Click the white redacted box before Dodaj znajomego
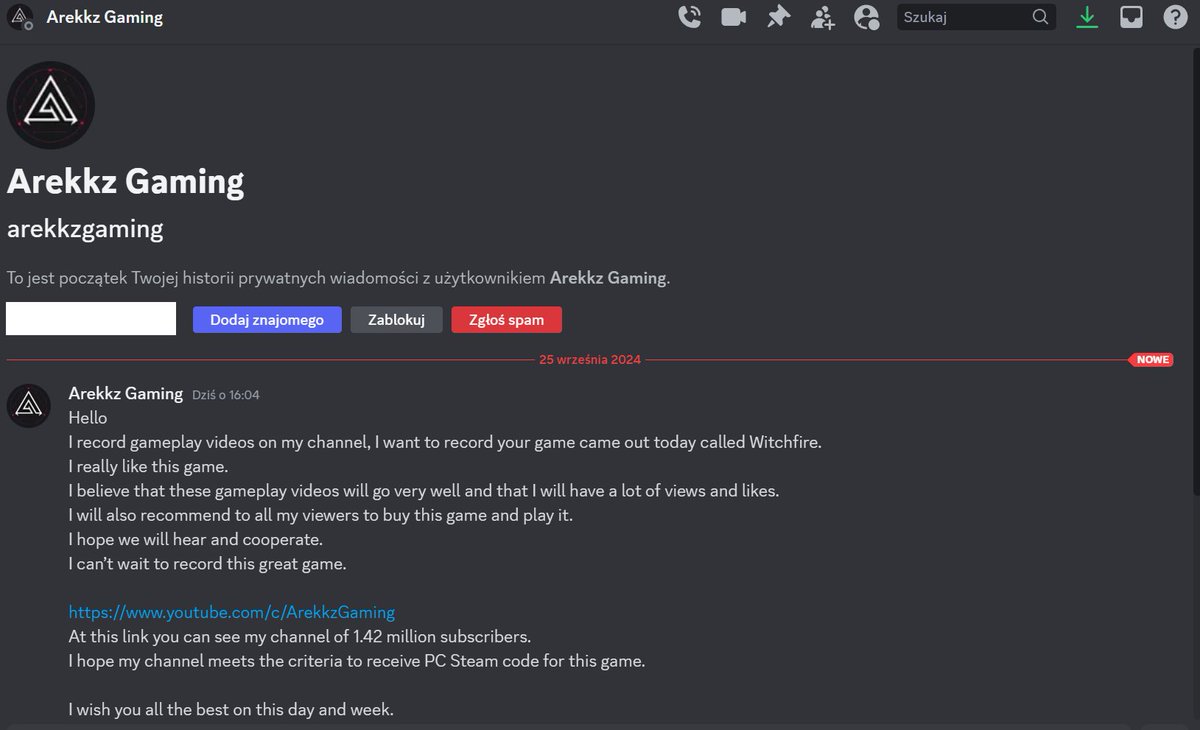This screenshot has width=1200, height=730. [x=91, y=319]
